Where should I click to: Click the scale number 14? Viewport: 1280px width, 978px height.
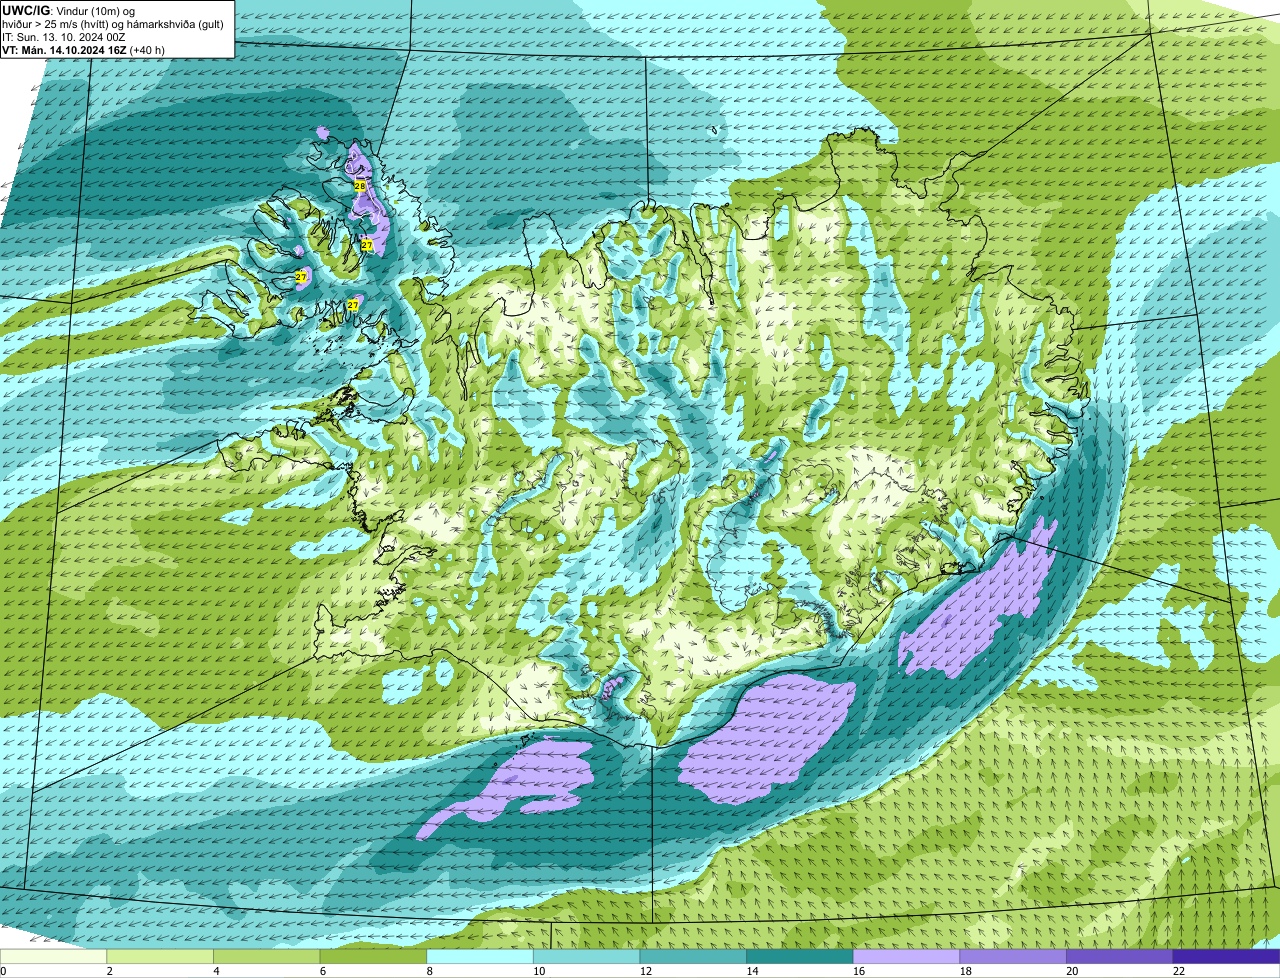[x=752, y=971]
